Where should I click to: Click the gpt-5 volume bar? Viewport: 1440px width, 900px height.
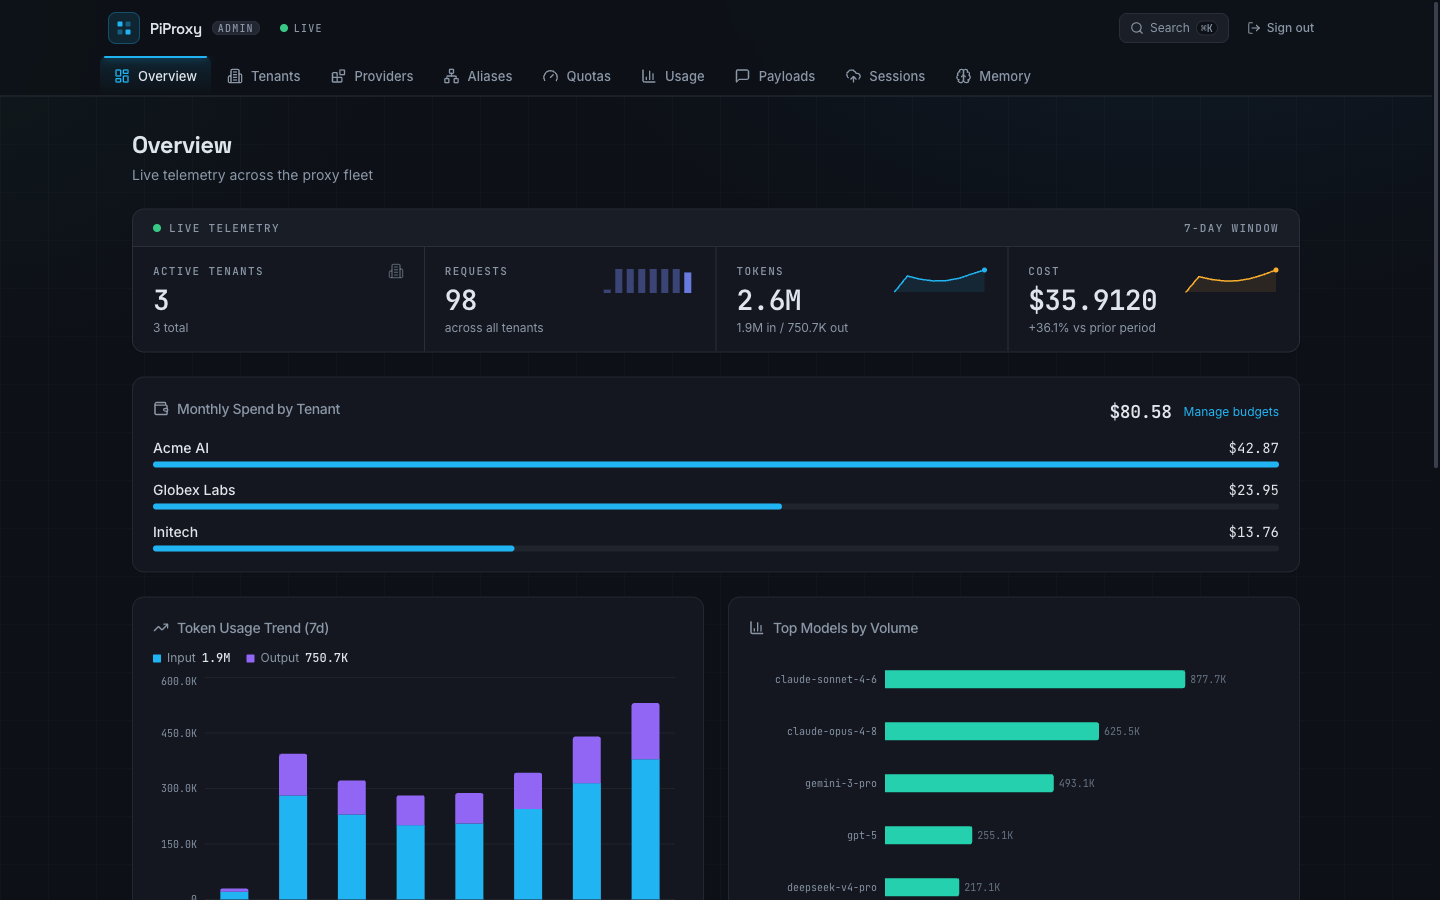[x=928, y=835]
